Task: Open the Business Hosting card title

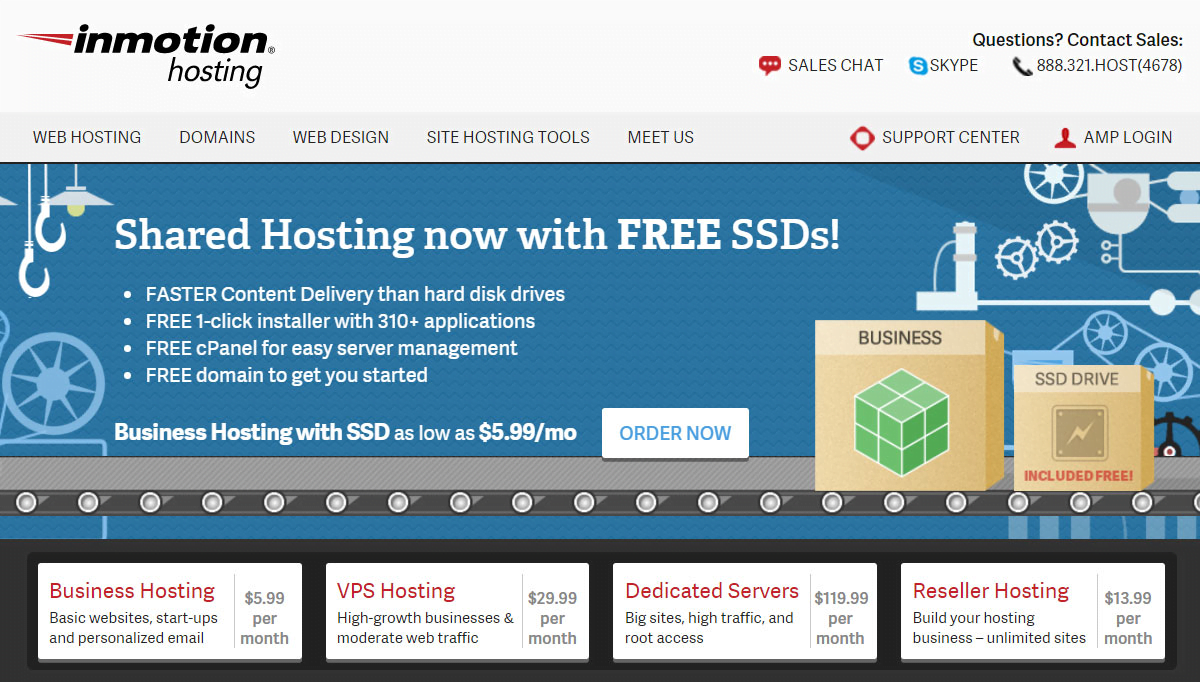Action: (x=132, y=591)
